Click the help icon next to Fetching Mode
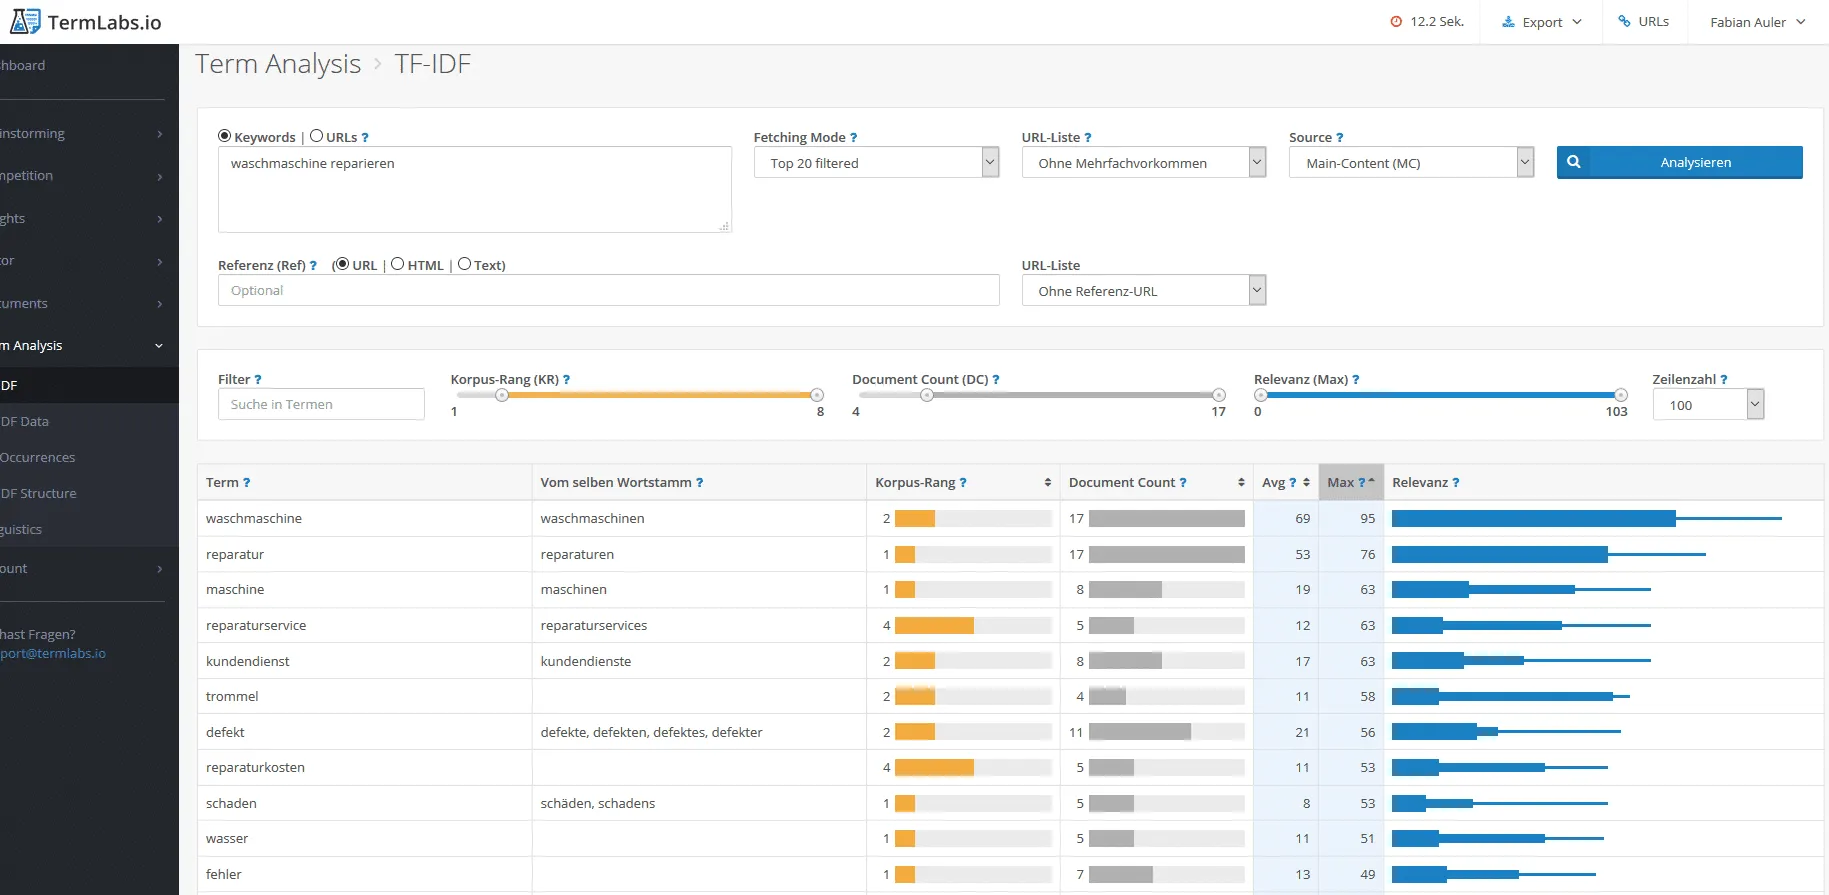The width and height of the screenshot is (1829, 895). coord(853,138)
